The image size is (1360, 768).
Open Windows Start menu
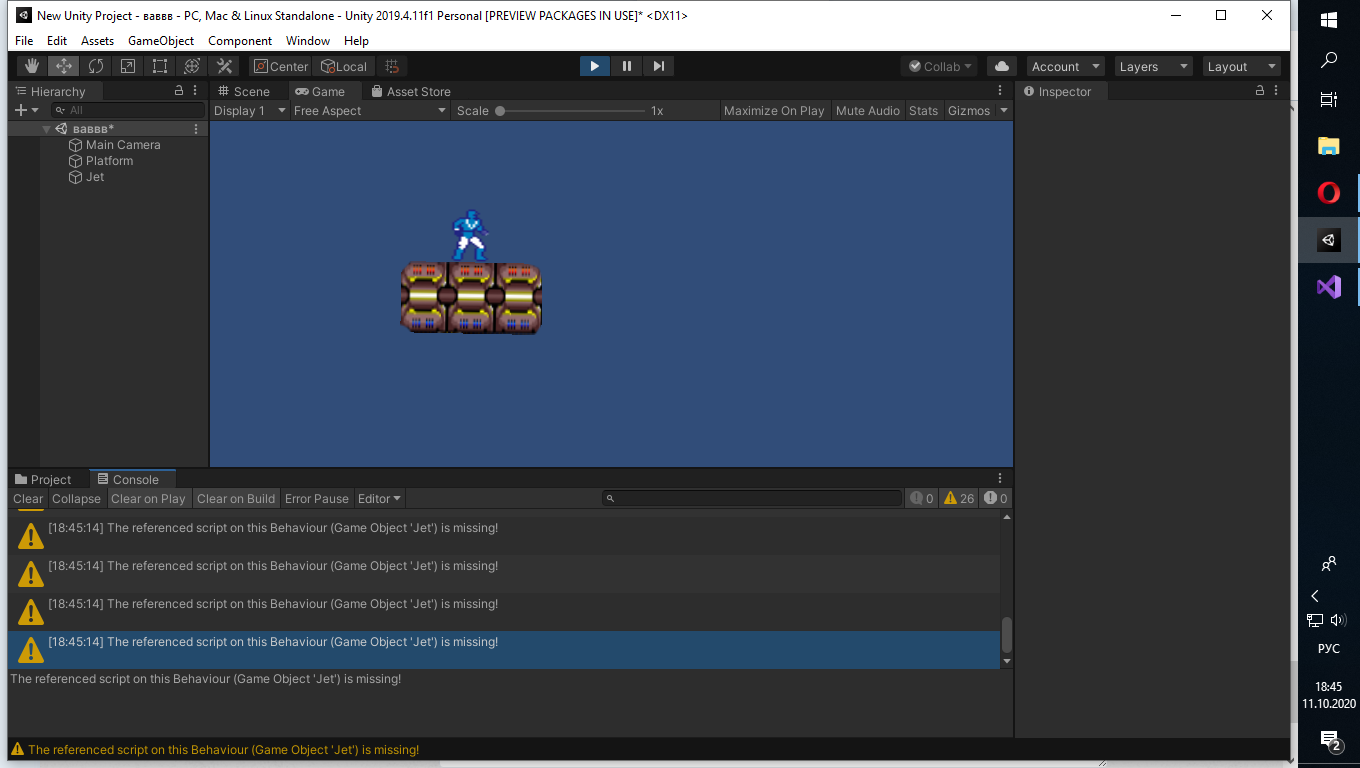[1329, 20]
